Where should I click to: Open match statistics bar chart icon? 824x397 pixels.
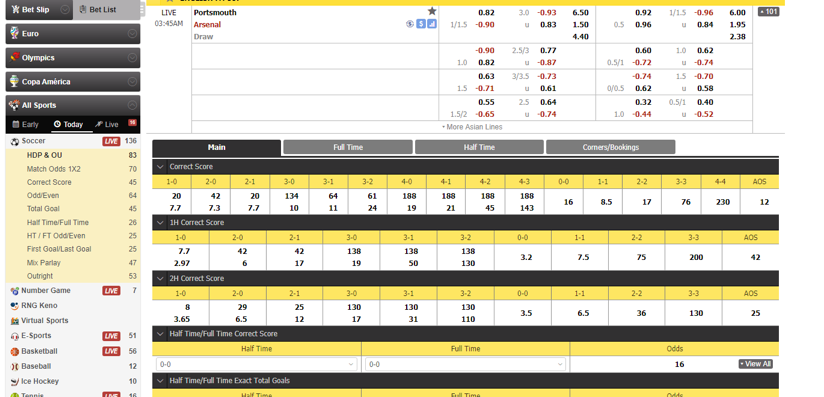coord(432,24)
